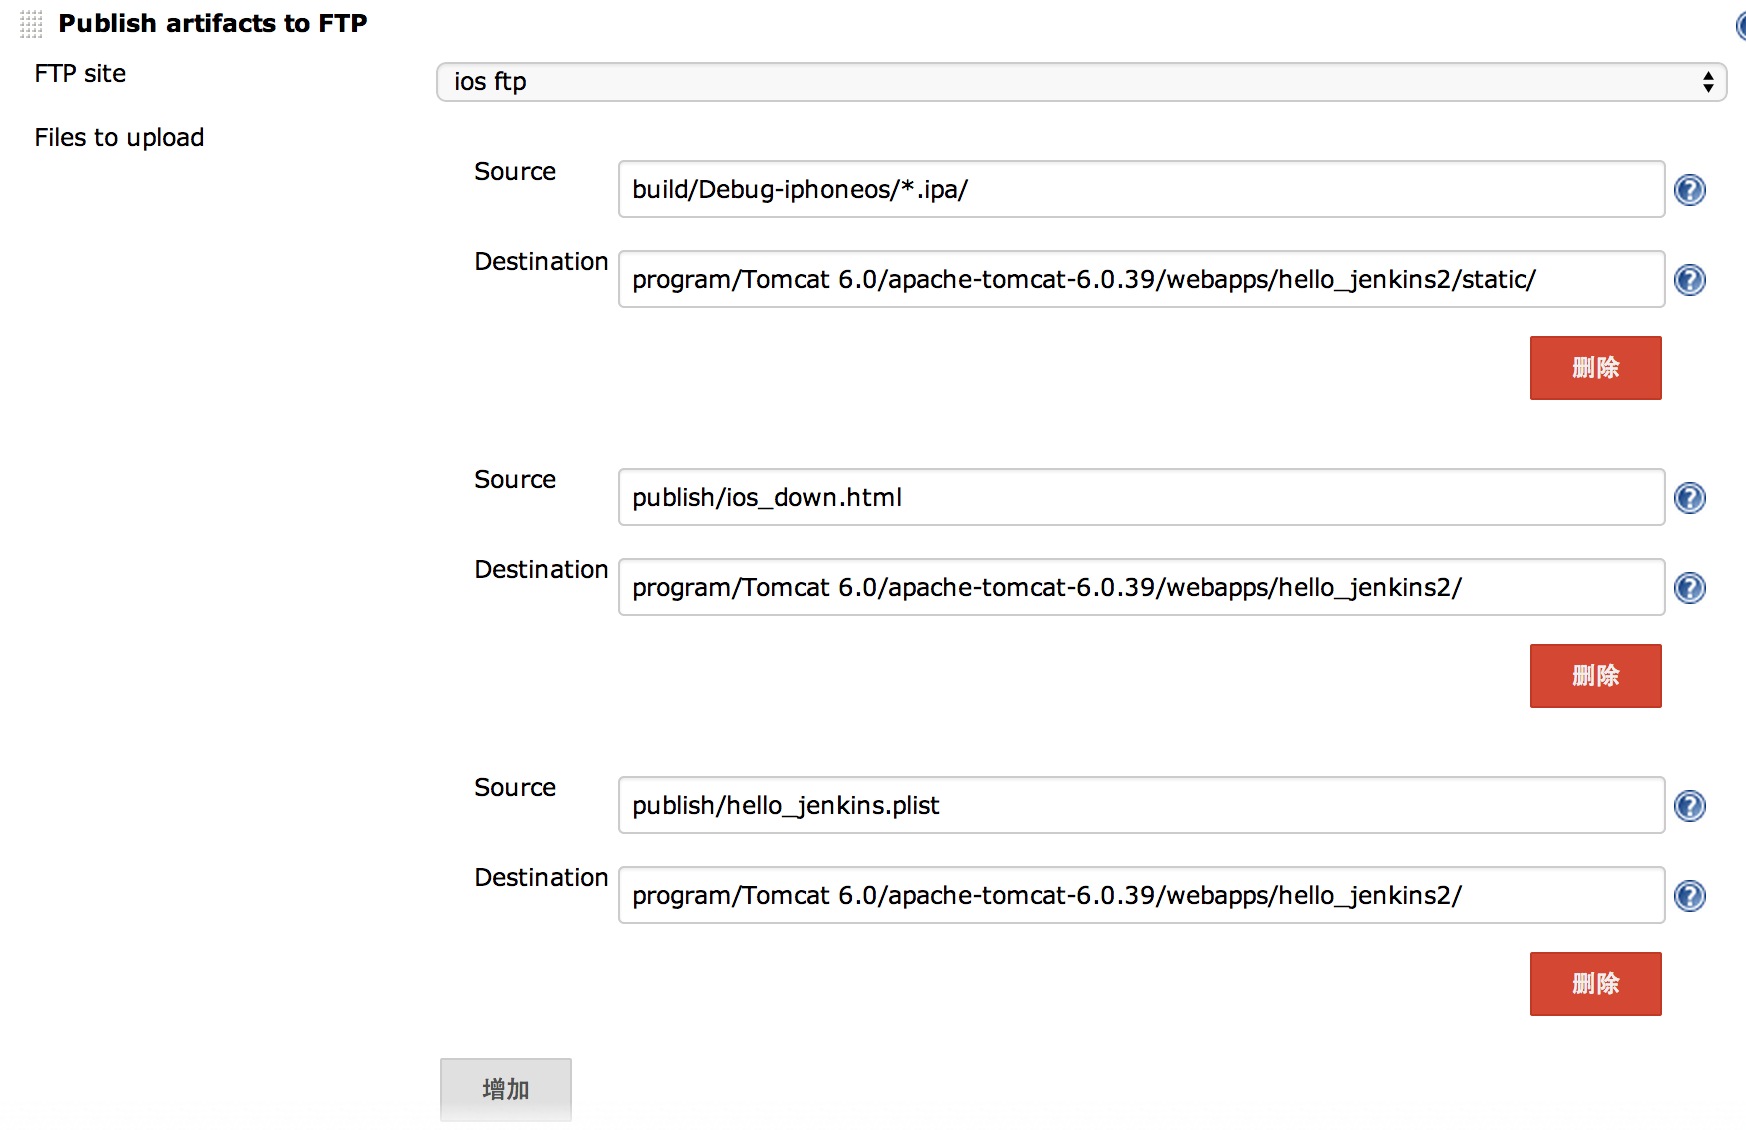
Task: Open help for third destination field
Action: point(1689,896)
